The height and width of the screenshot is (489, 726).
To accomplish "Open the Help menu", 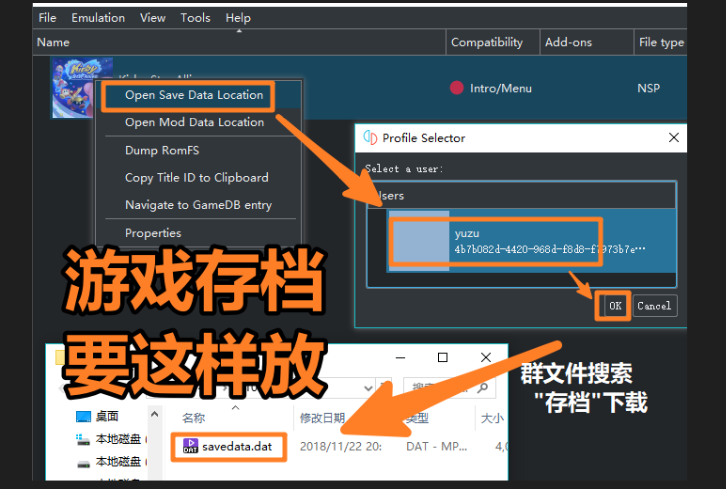I will click(x=238, y=18).
